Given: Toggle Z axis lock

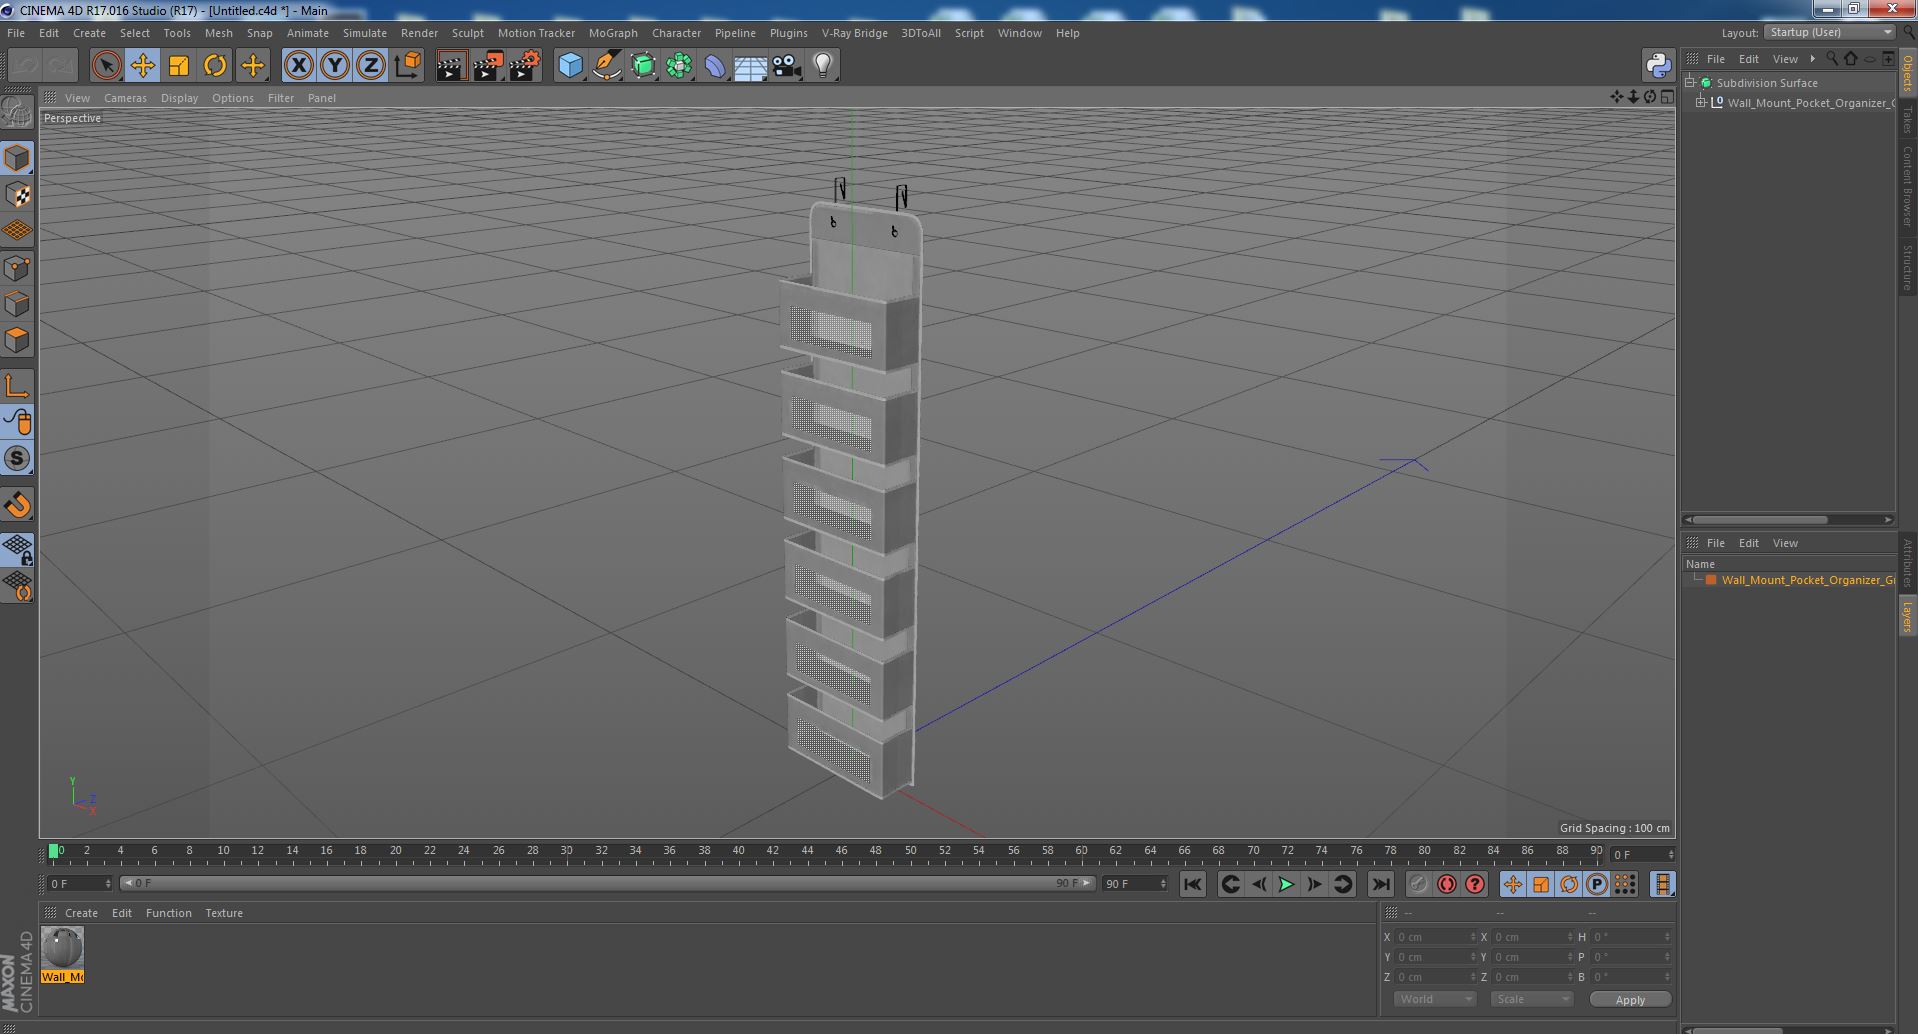Looking at the screenshot, I should tap(370, 66).
